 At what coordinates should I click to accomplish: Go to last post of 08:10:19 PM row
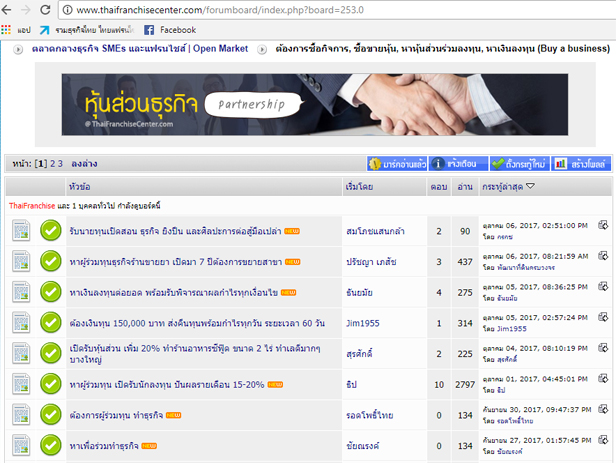coord(603,348)
